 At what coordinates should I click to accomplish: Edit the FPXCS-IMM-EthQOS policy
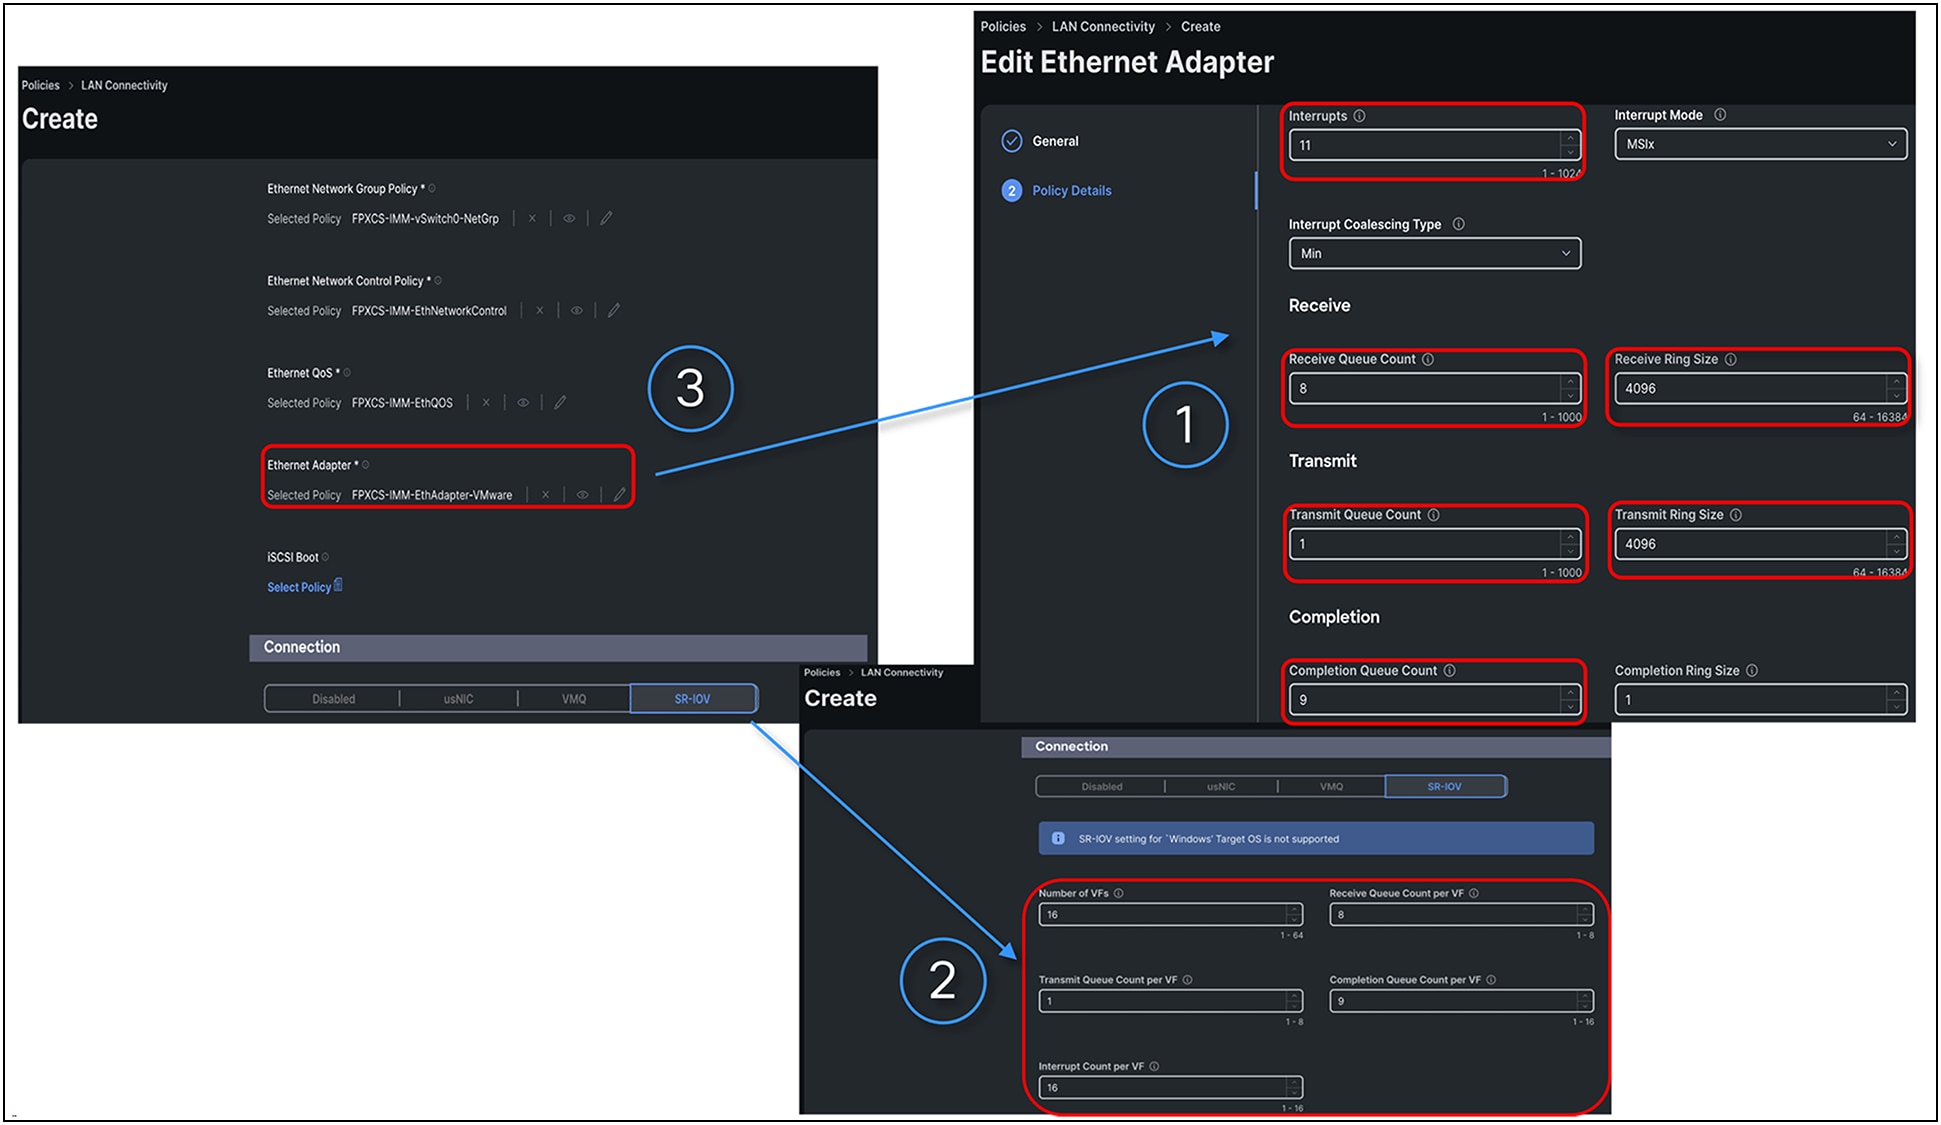coord(560,402)
